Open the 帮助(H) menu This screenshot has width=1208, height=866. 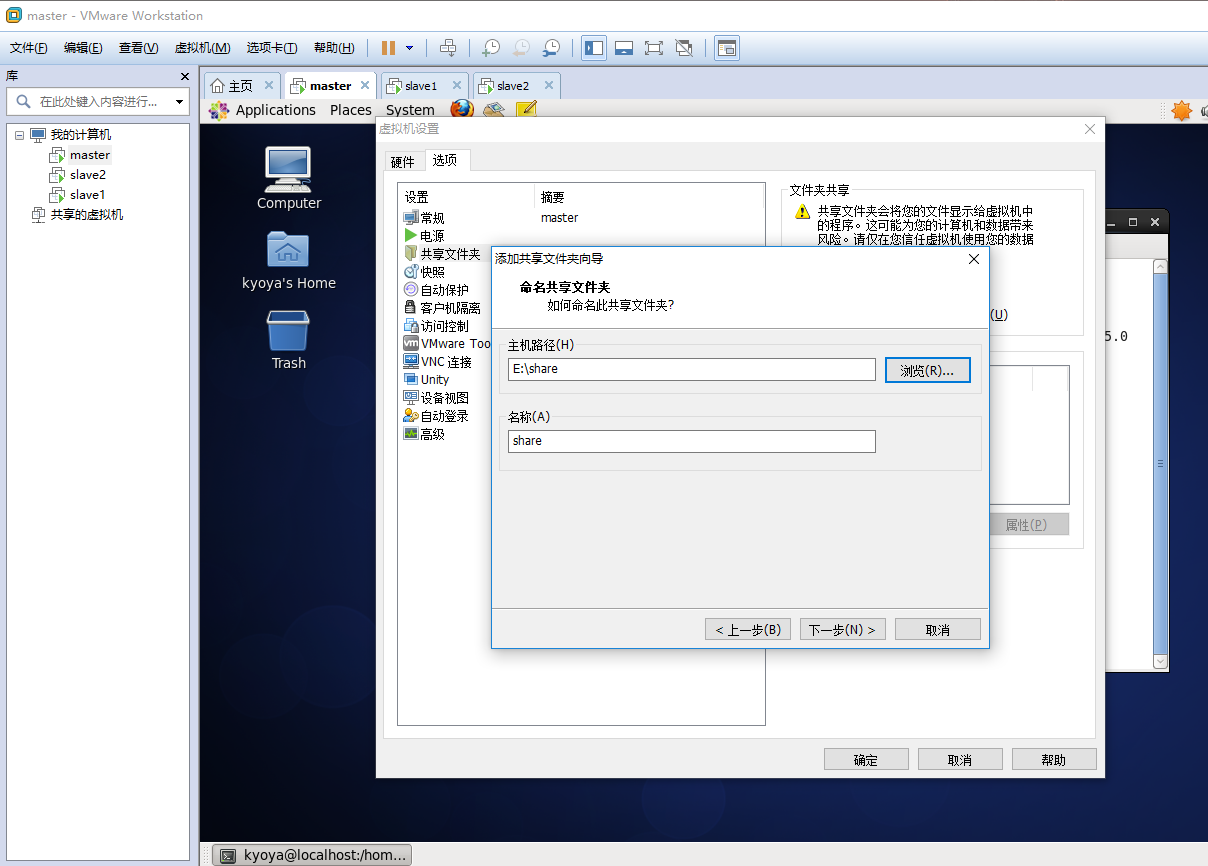click(x=334, y=48)
